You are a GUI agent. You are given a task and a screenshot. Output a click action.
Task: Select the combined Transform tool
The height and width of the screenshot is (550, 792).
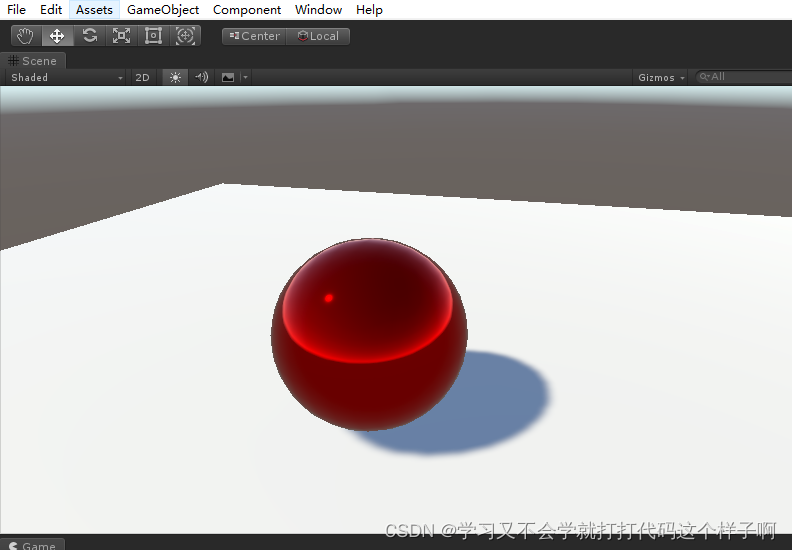pos(185,36)
